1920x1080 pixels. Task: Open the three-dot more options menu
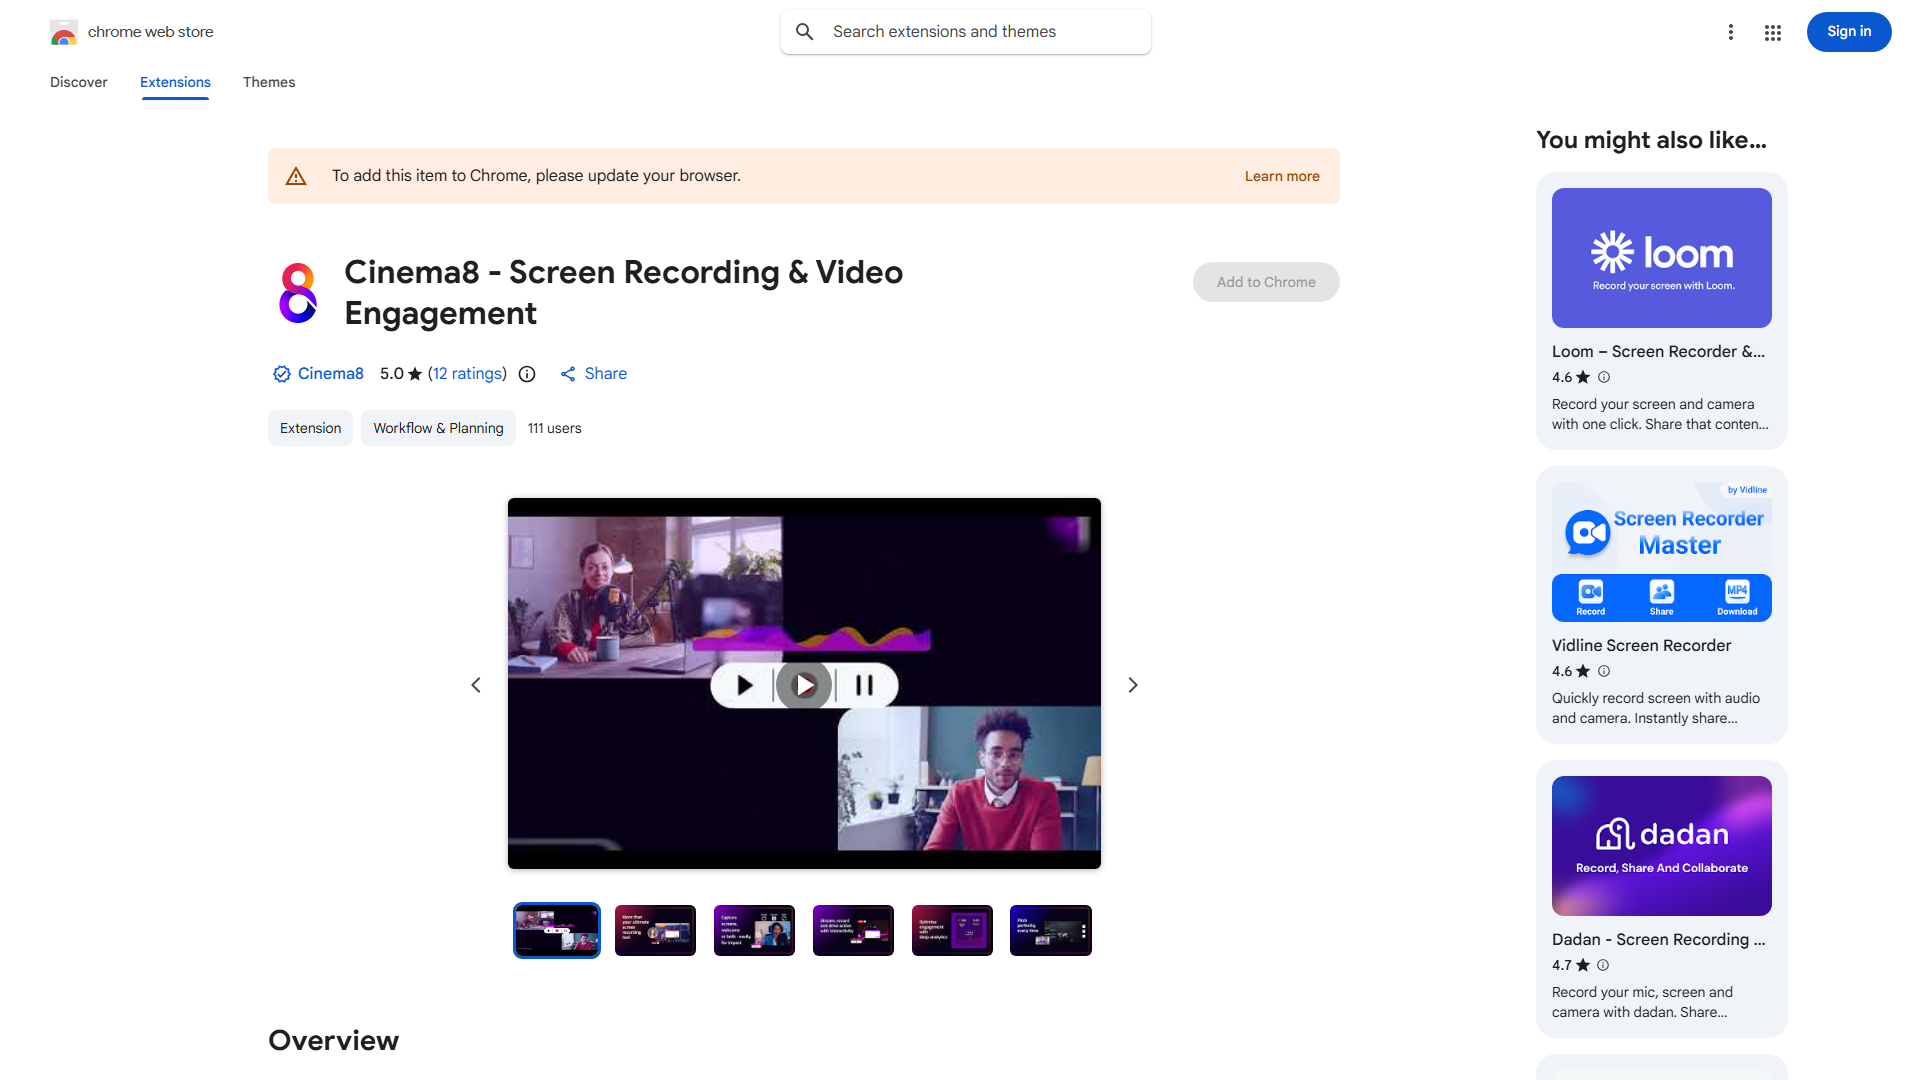coord(1730,32)
